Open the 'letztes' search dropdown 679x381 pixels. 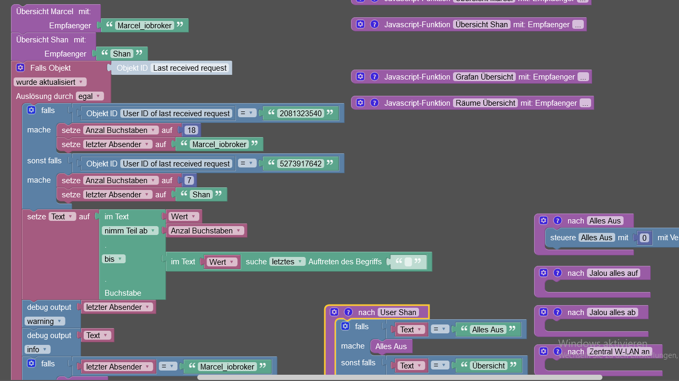[287, 262]
